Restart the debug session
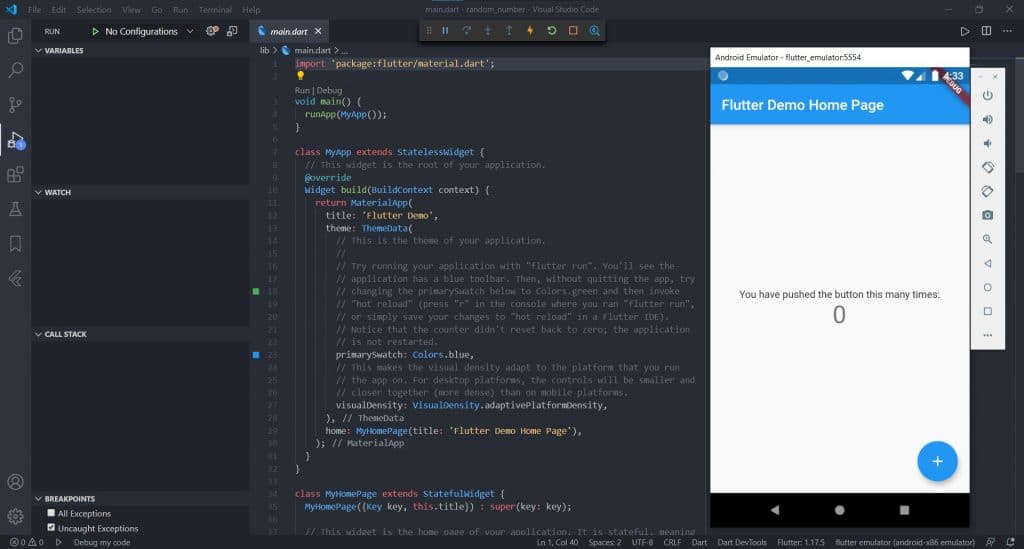 [552, 31]
